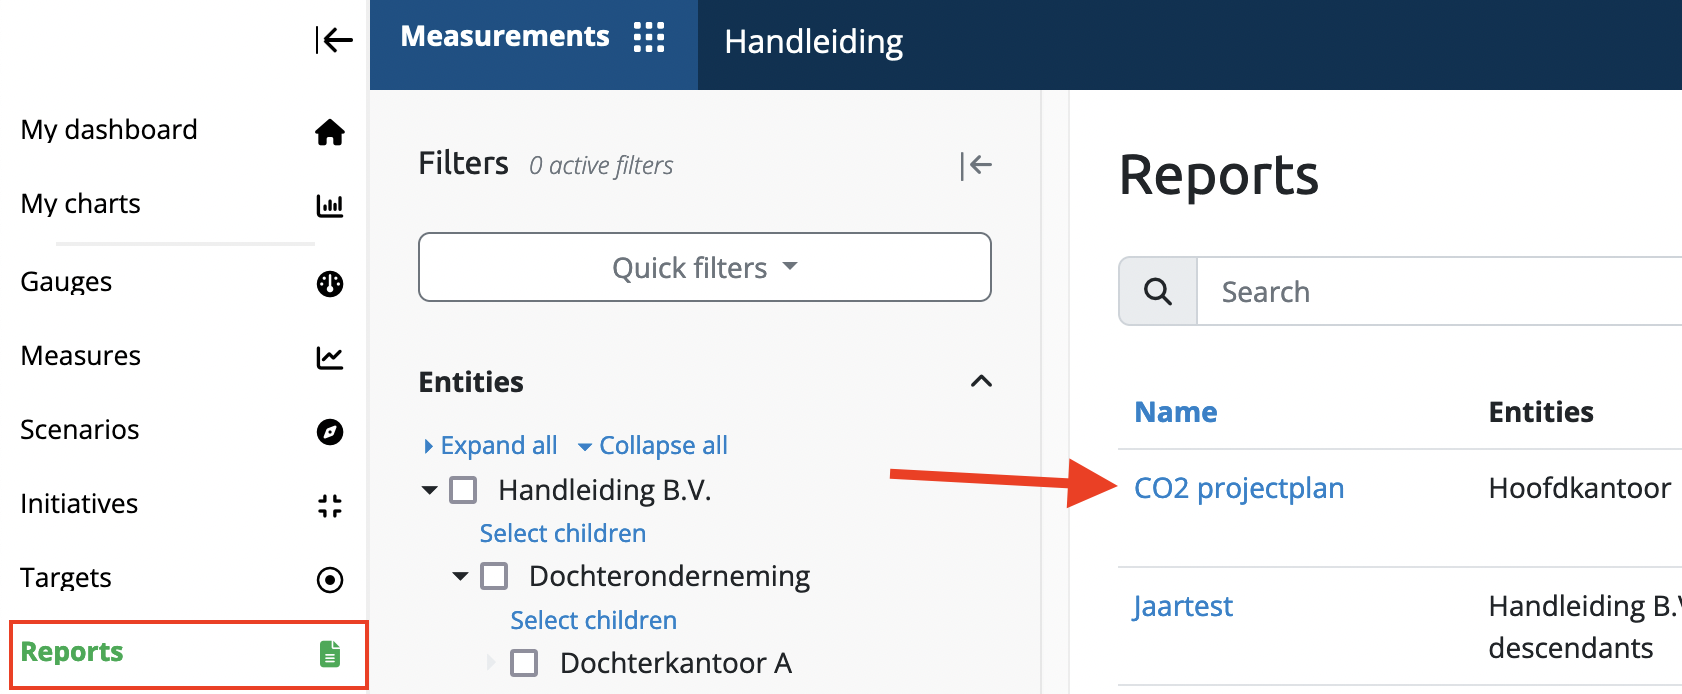This screenshot has height=694, width=1682.
Task: Click into the Search reports field
Action: pos(1440,291)
